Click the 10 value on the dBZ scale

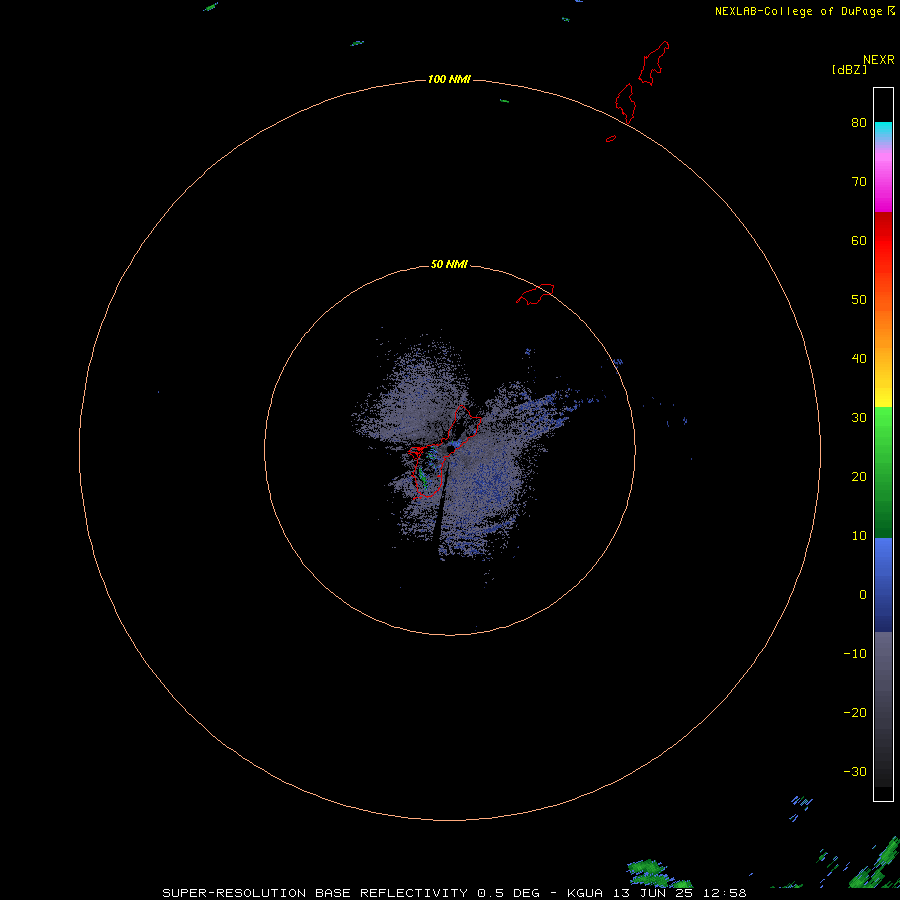[859, 536]
